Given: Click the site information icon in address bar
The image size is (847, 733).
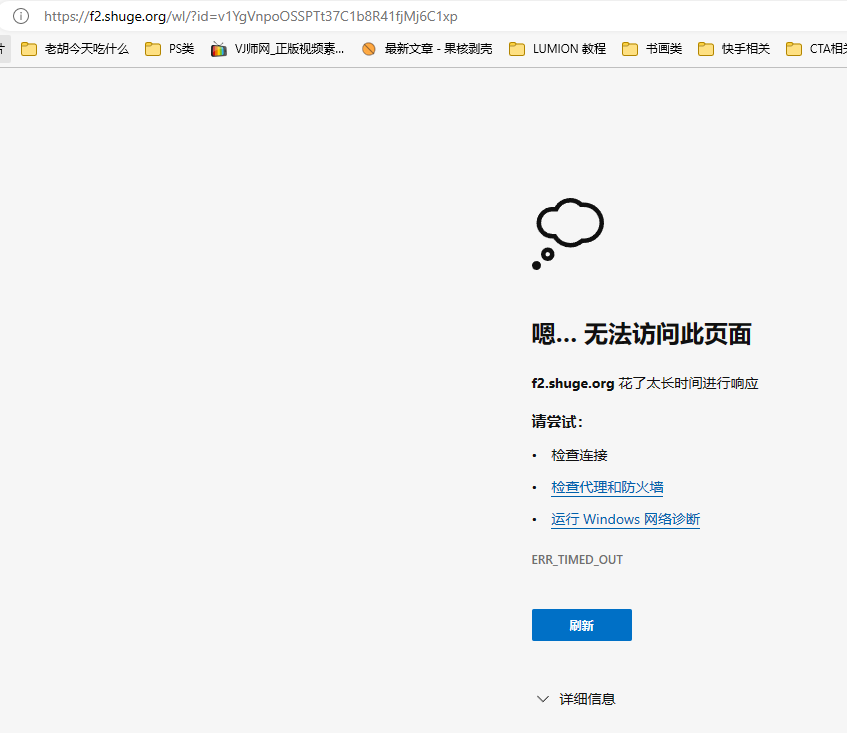Looking at the screenshot, I should pos(22,16).
